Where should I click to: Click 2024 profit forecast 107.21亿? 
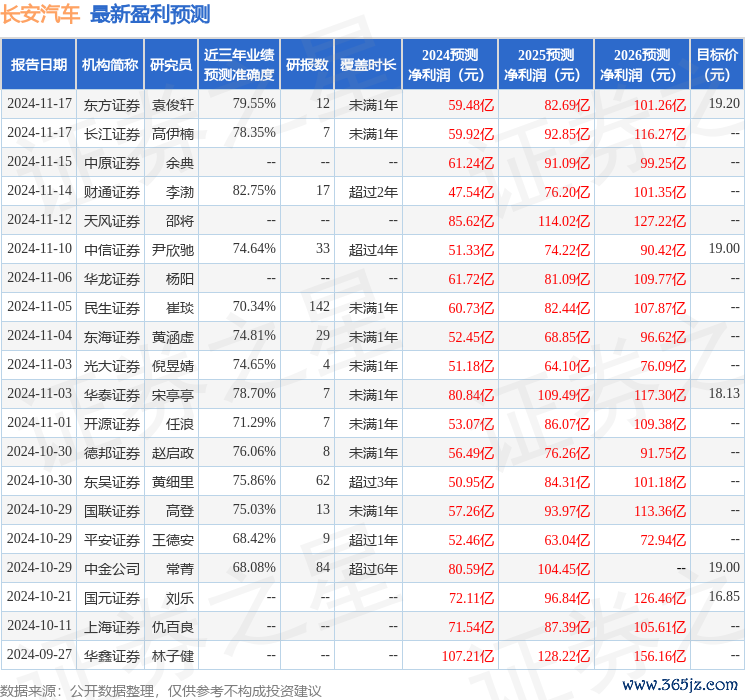click(468, 656)
